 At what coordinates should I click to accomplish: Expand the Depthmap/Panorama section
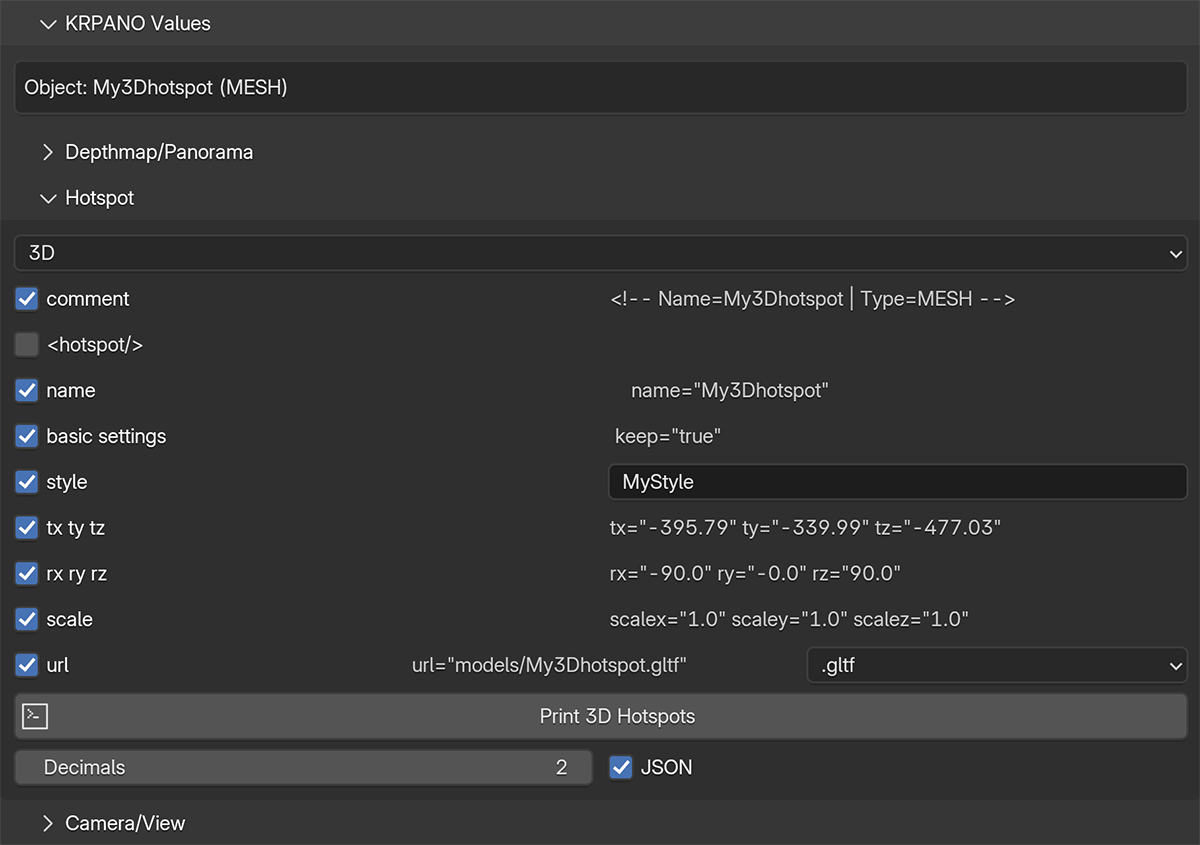47,153
